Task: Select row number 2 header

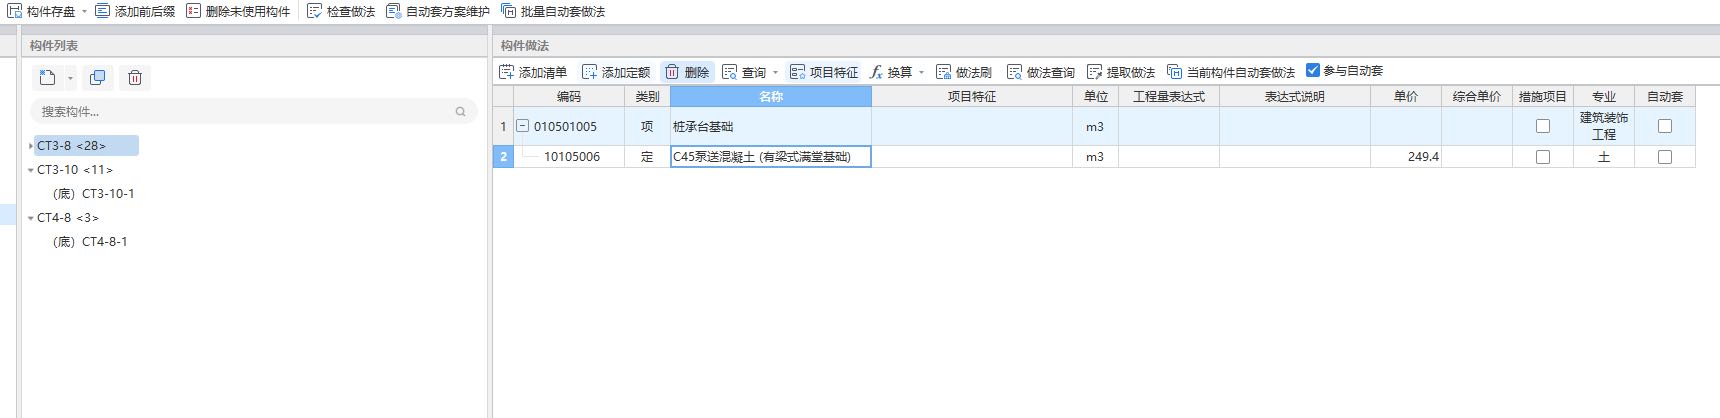Action: (503, 157)
